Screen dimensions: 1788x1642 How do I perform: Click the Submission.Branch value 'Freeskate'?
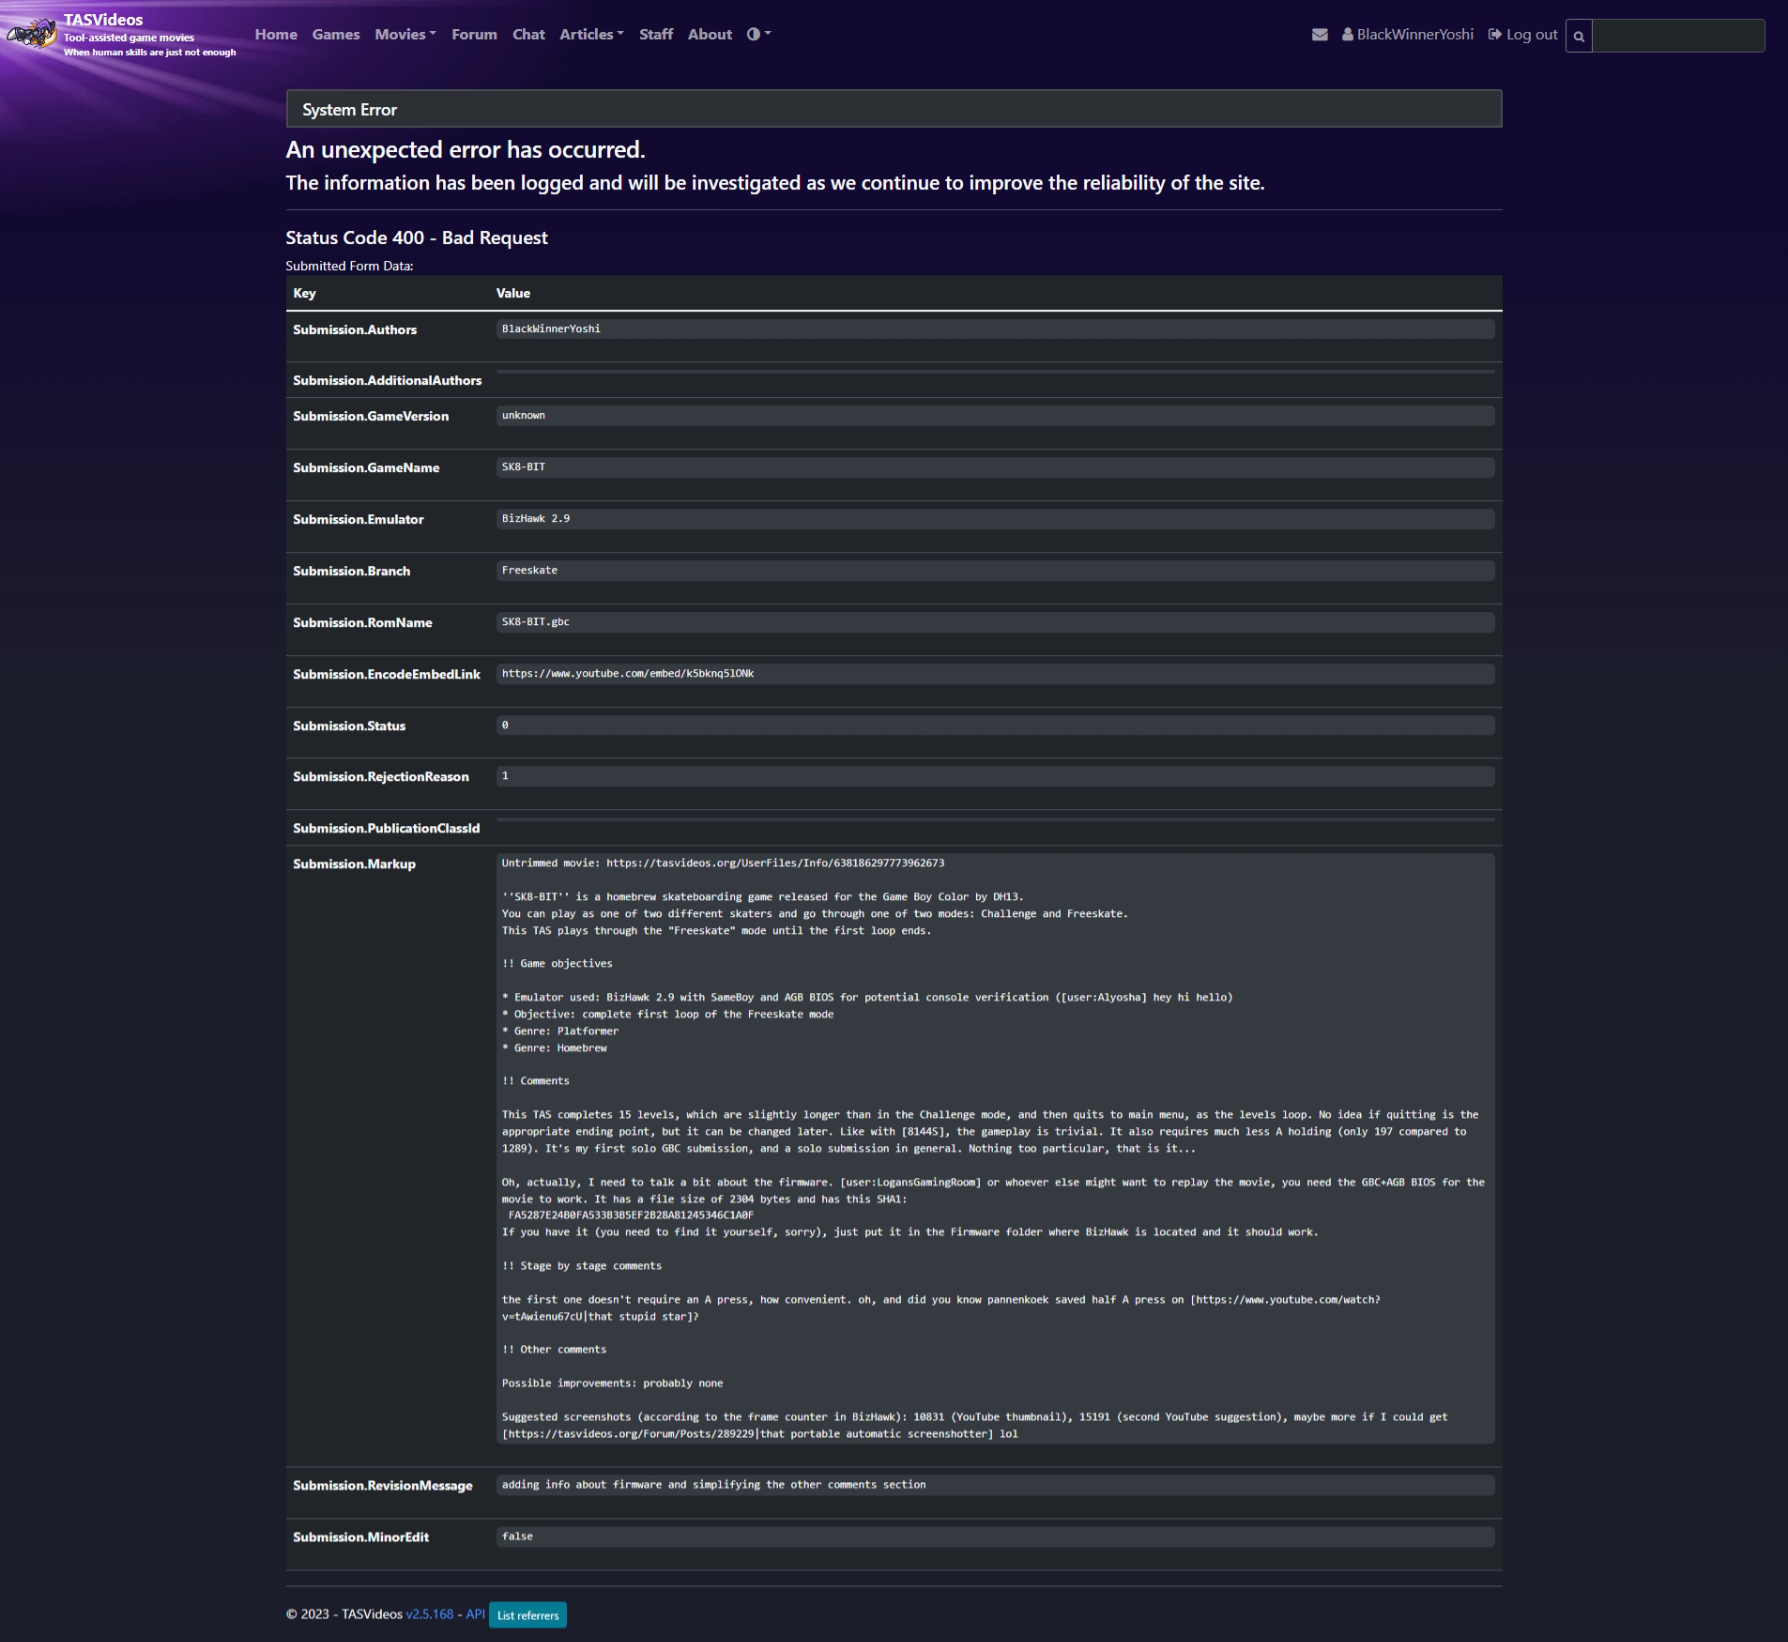coord(530,571)
